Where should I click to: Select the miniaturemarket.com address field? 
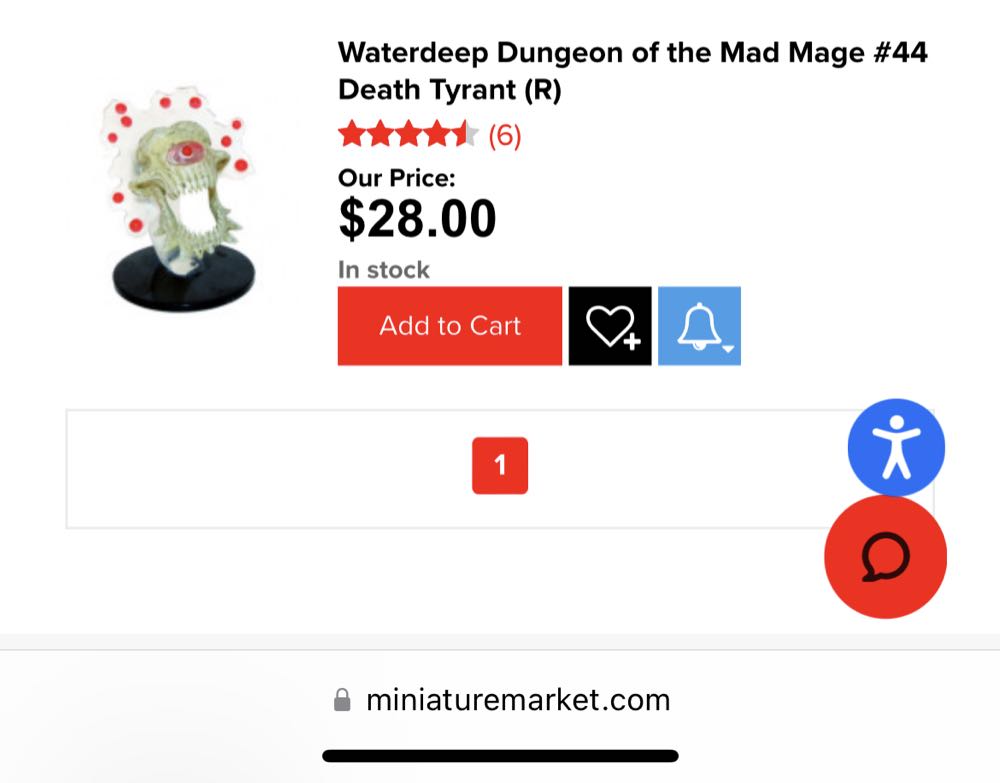pyautogui.click(x=500, y=699)
